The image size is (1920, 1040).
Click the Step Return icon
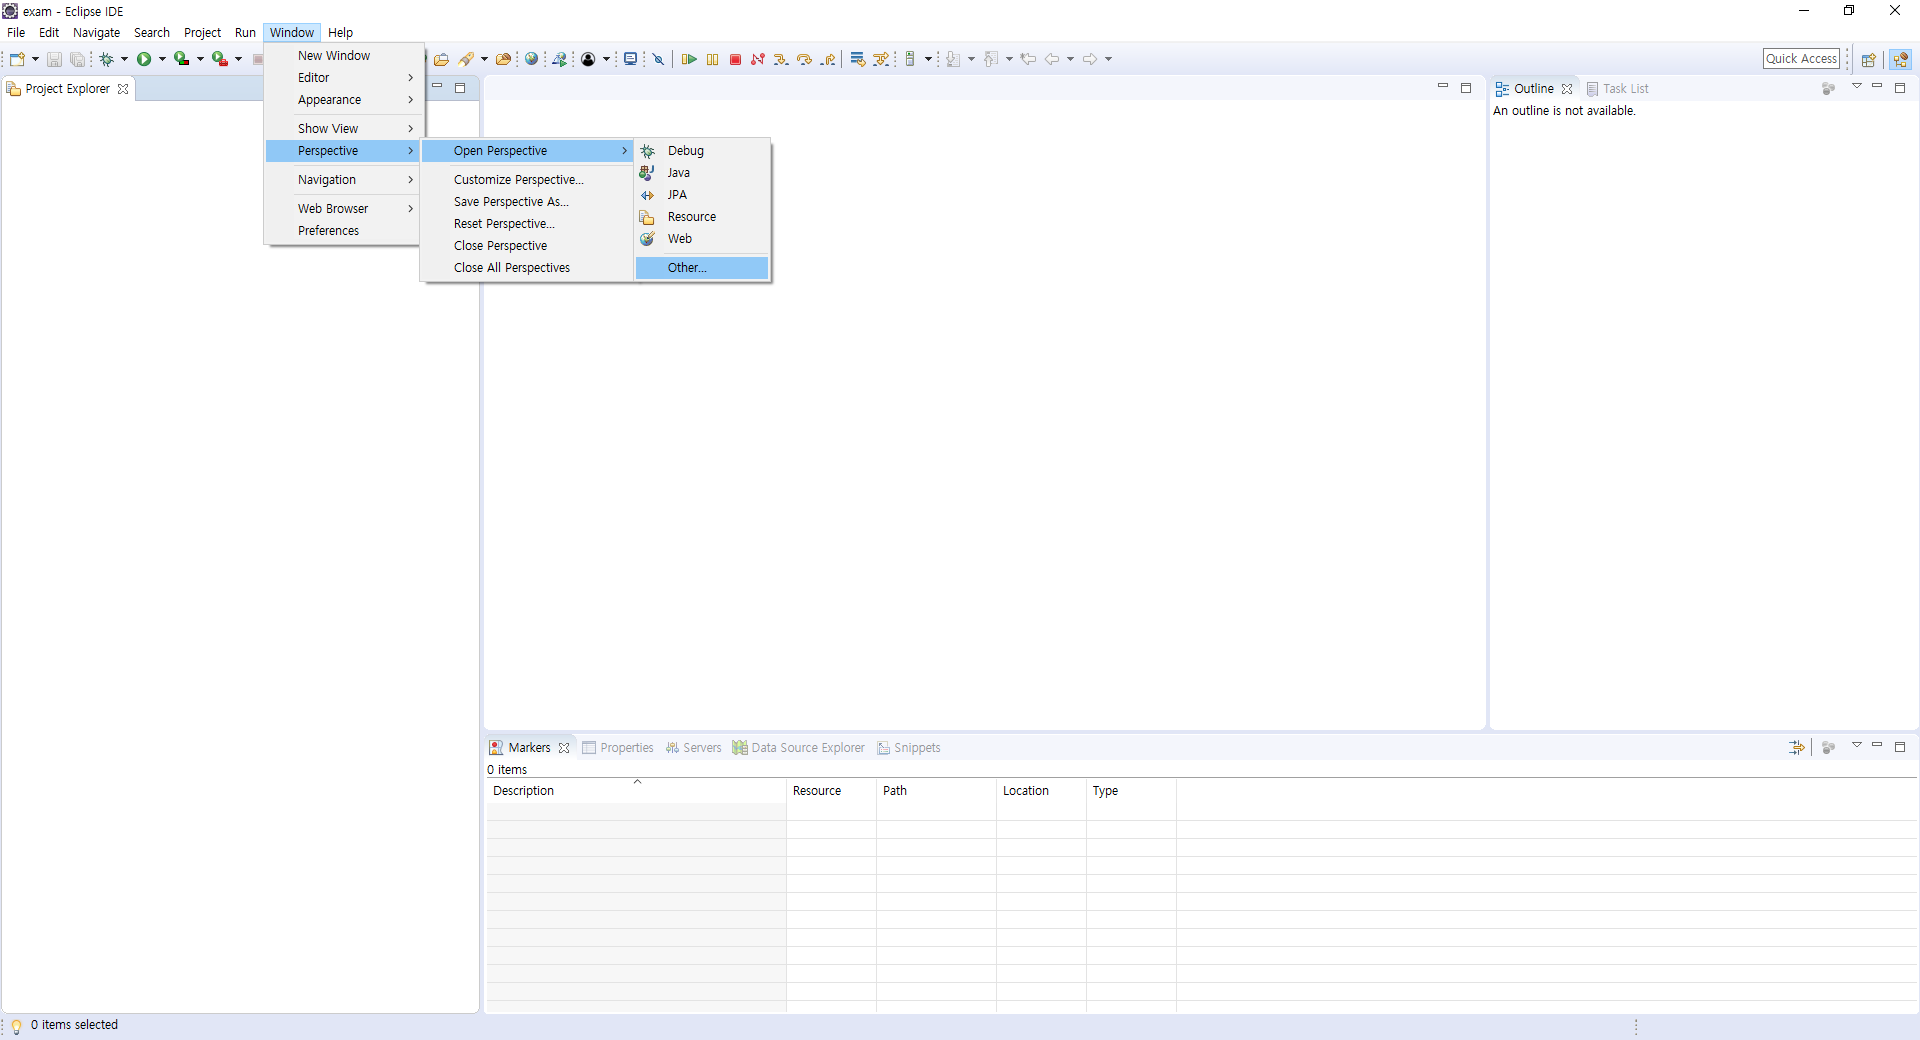tap(828, 59)
